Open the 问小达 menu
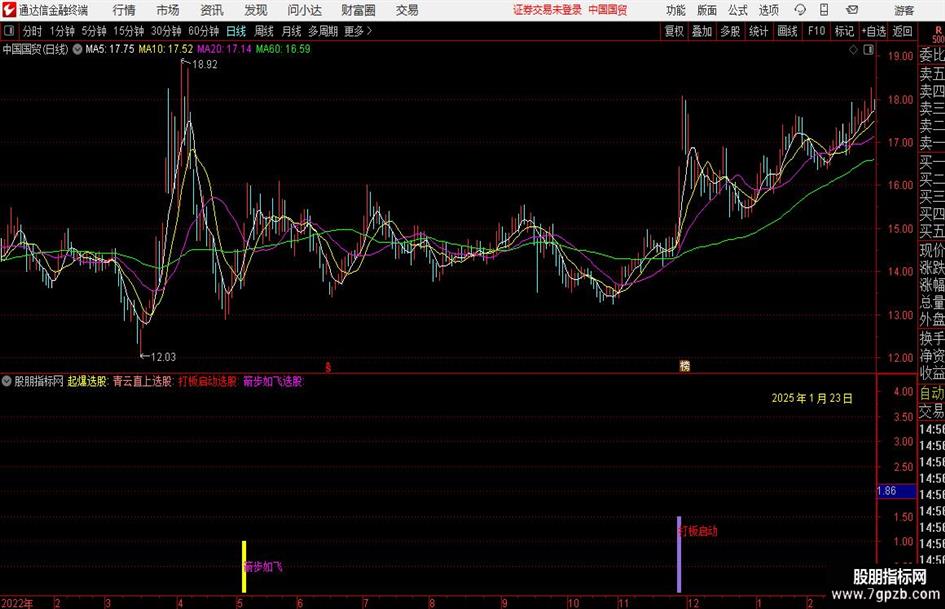945x609 pixels. pyautogui.click(x=304, y=10)
